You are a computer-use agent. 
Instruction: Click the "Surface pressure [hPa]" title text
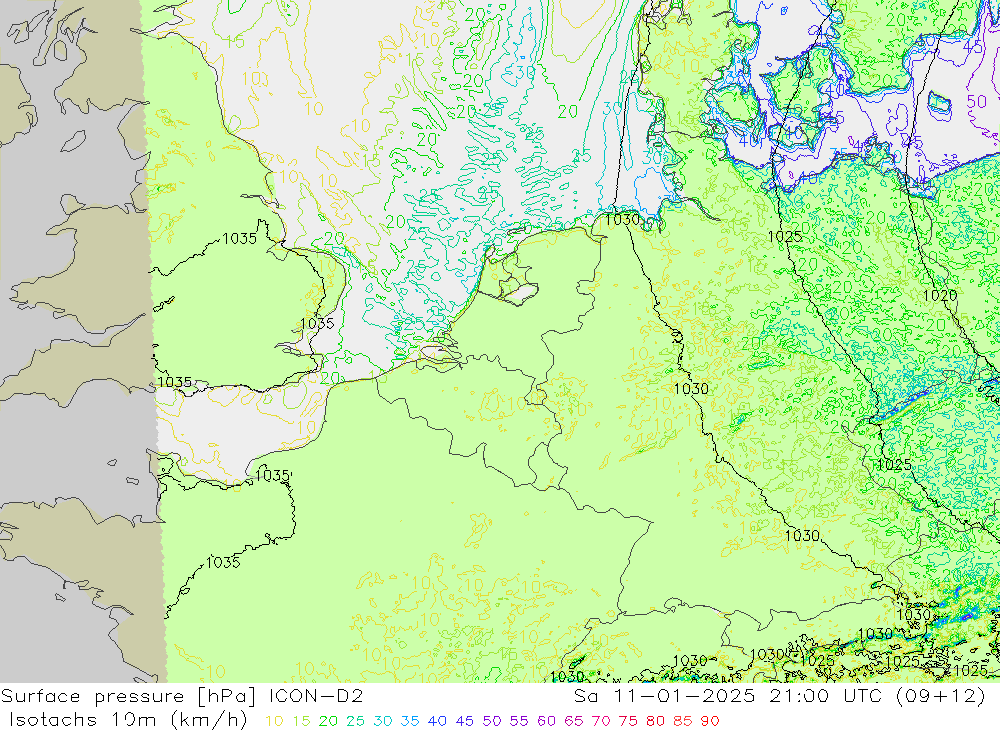pos(129,696)
